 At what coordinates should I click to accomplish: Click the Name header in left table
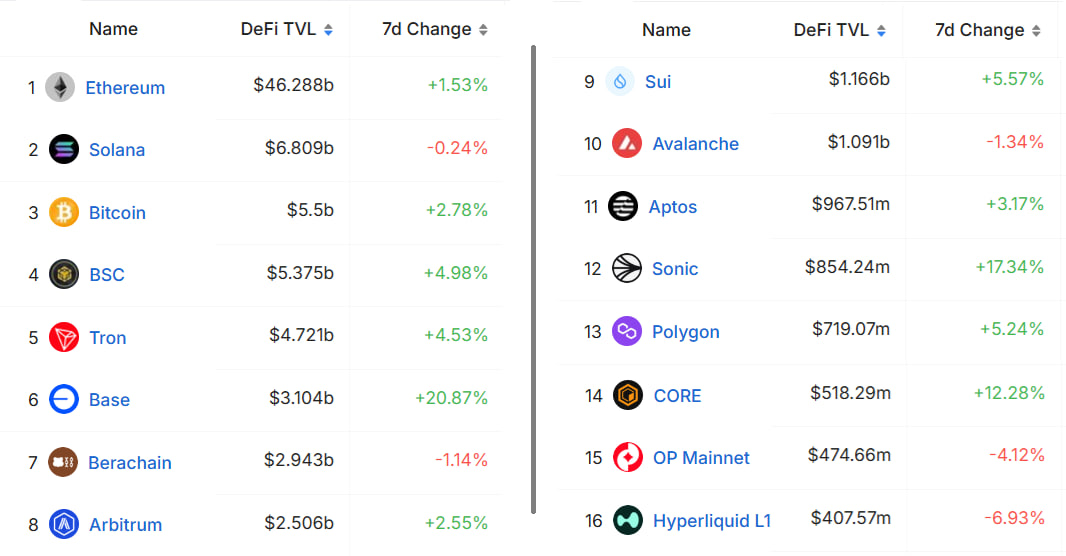113,29
